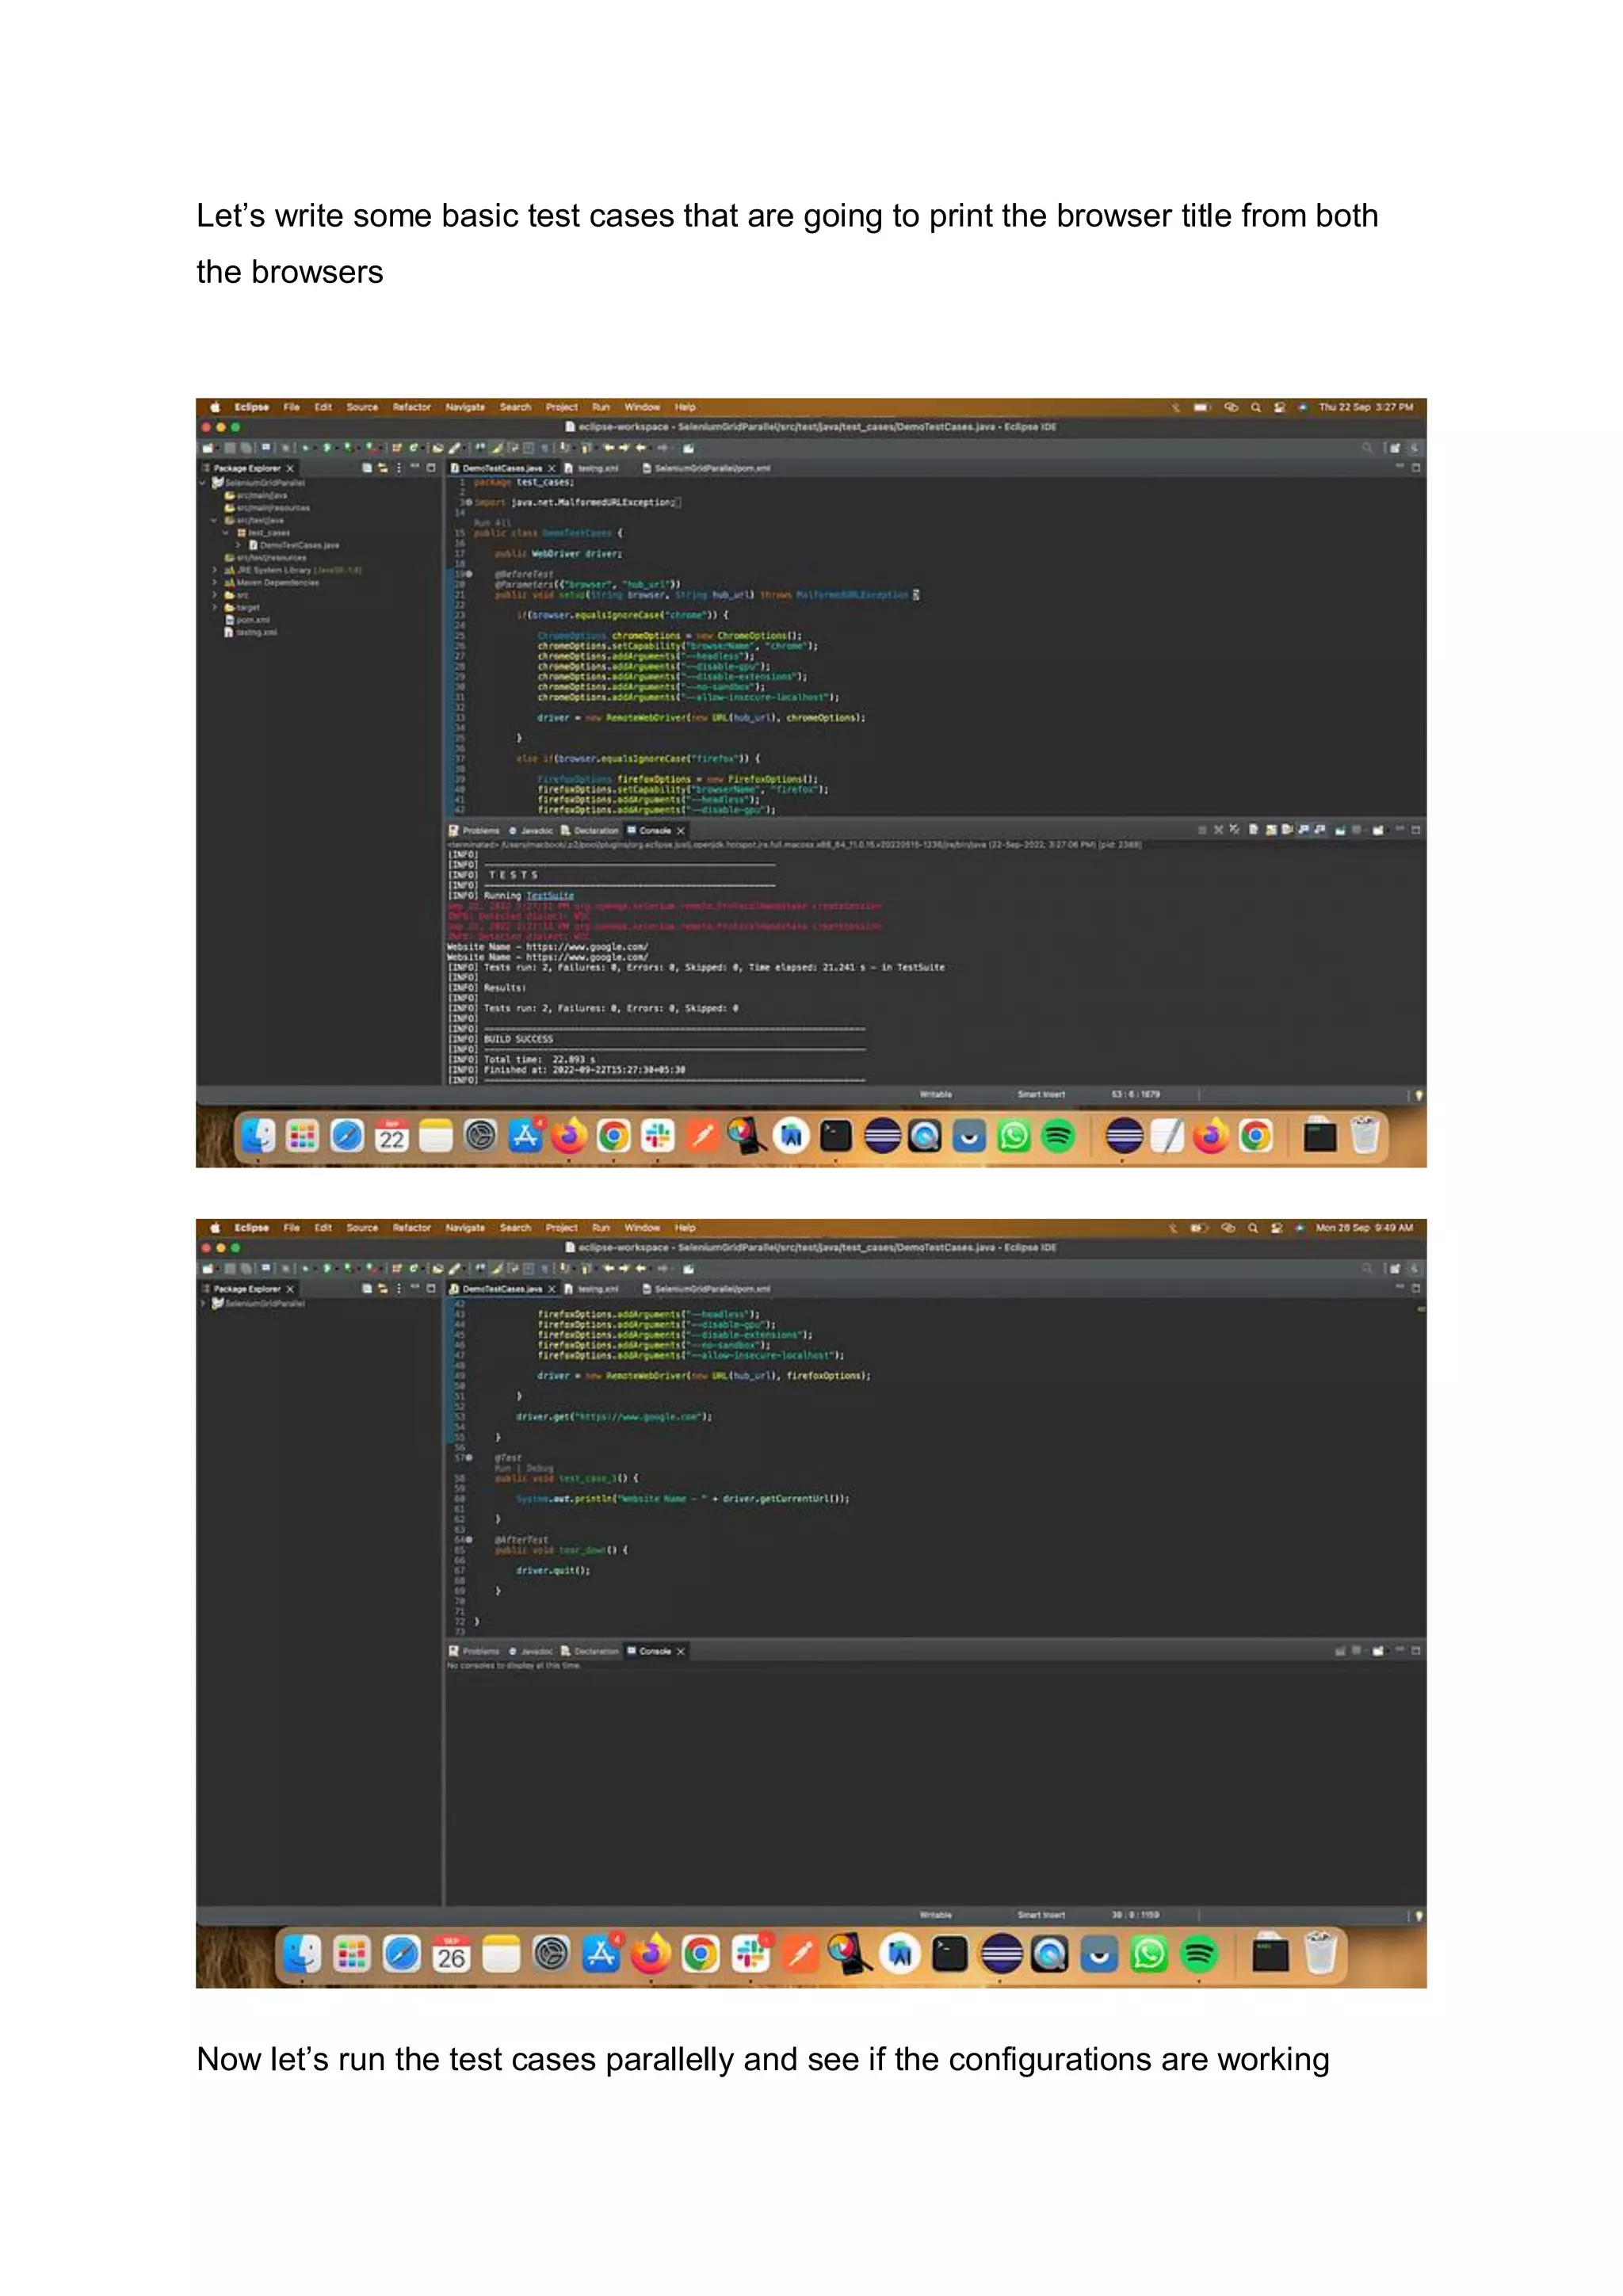Open Spotify from the upper screenshot's dock
This screenshot has width=1623, height=2296.
tap(1057, 1136)
